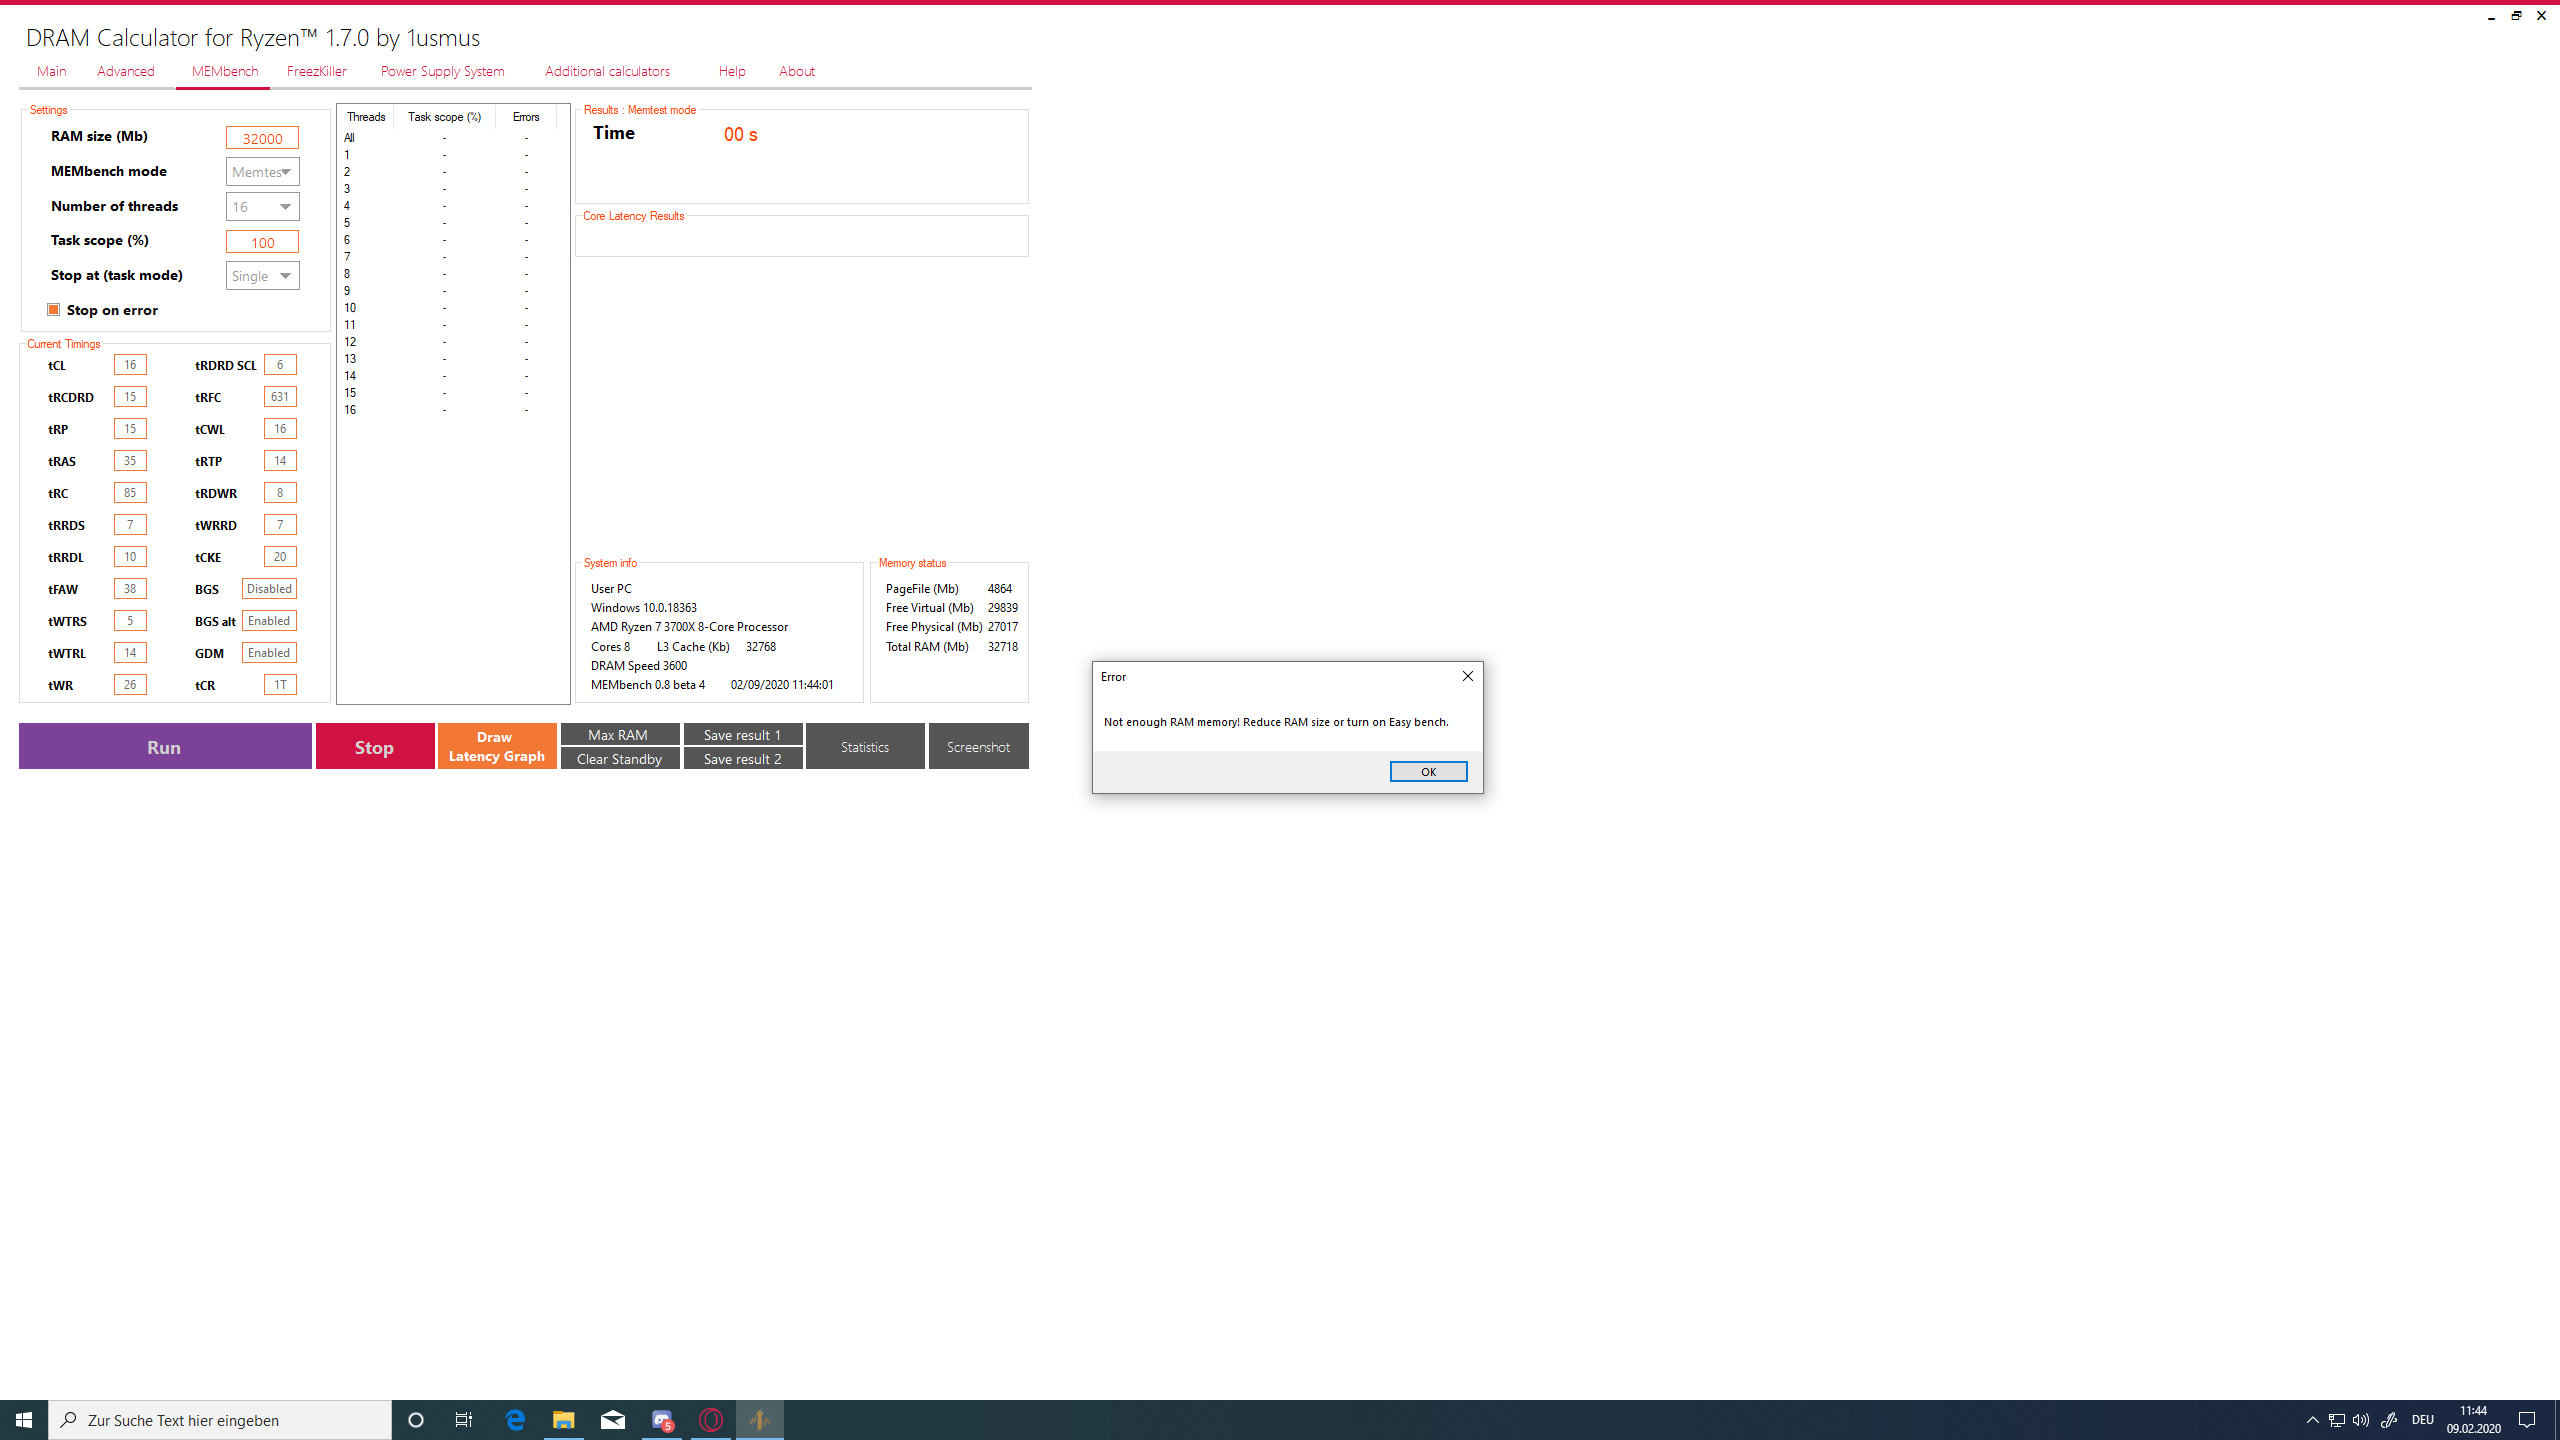Click the Errors column header
This screenshot has width=2560, height=1440.
[526, 117]
